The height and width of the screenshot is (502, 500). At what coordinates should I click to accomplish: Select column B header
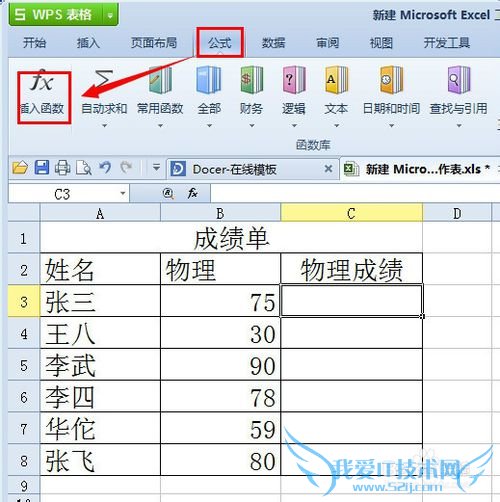(220, 213)
